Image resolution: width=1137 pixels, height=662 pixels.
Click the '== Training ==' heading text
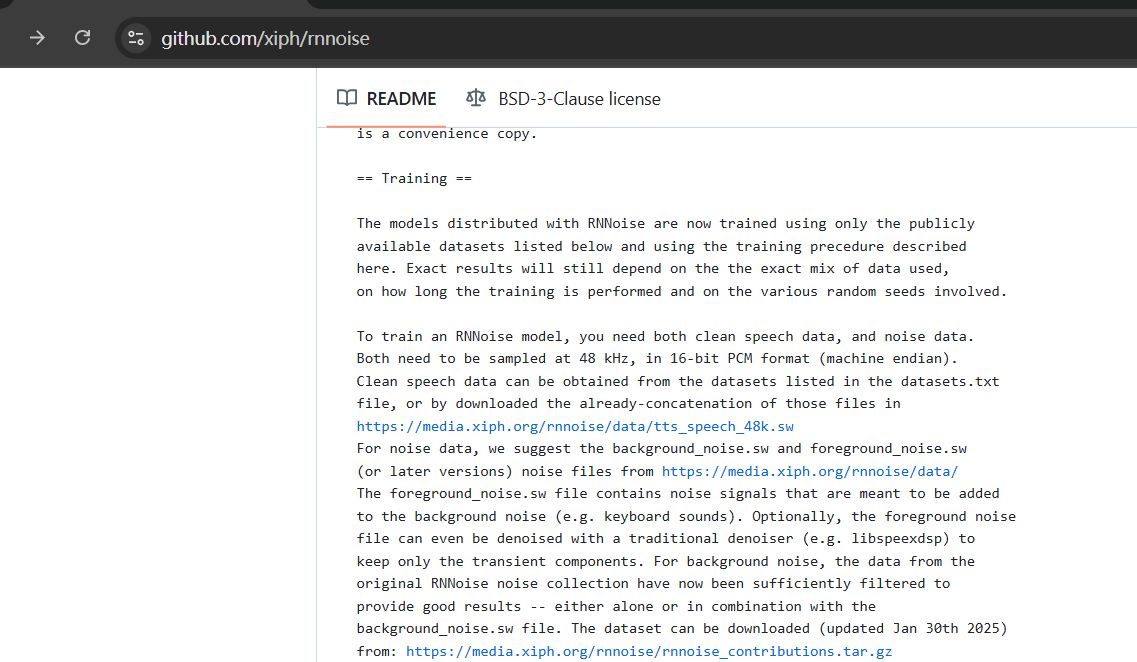(x=414, y=178)
